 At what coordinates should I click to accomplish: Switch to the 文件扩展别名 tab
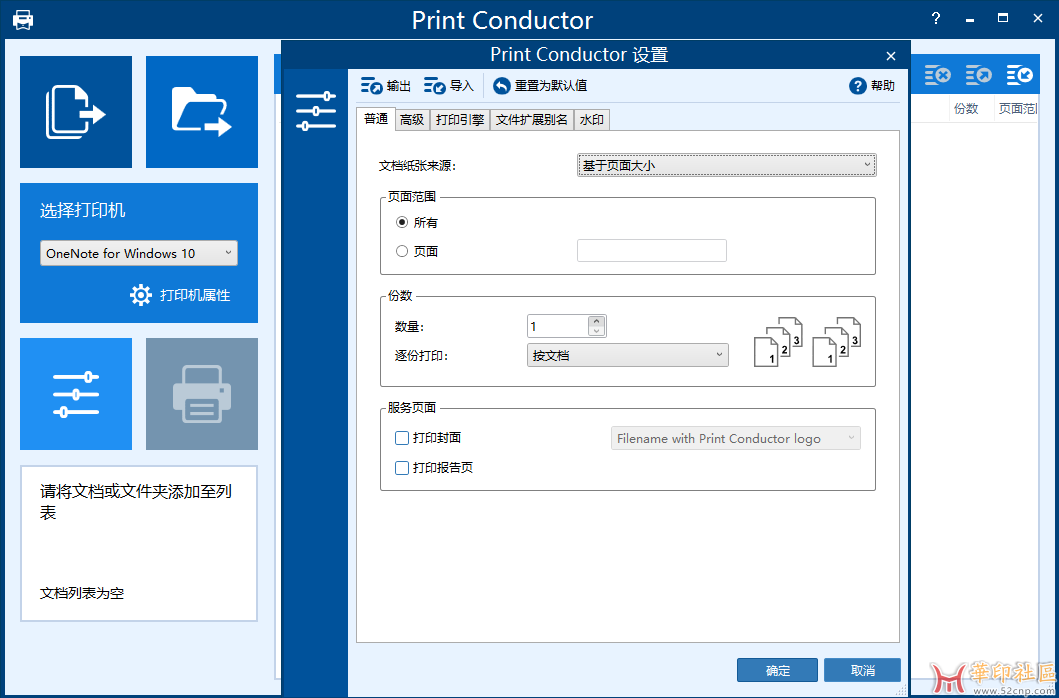(x=532, y=120)
